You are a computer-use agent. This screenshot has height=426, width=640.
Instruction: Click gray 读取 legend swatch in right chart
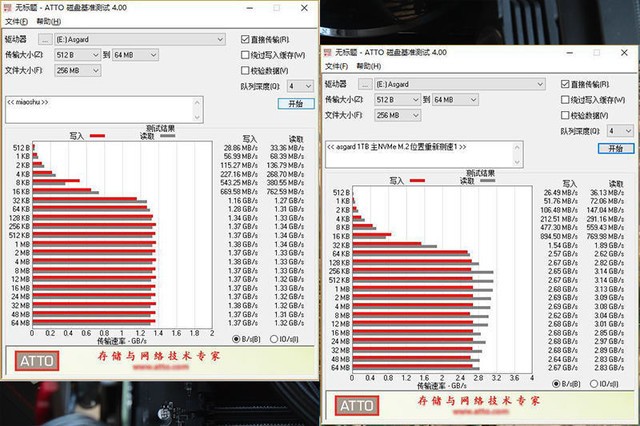click(x=488, y=181)
